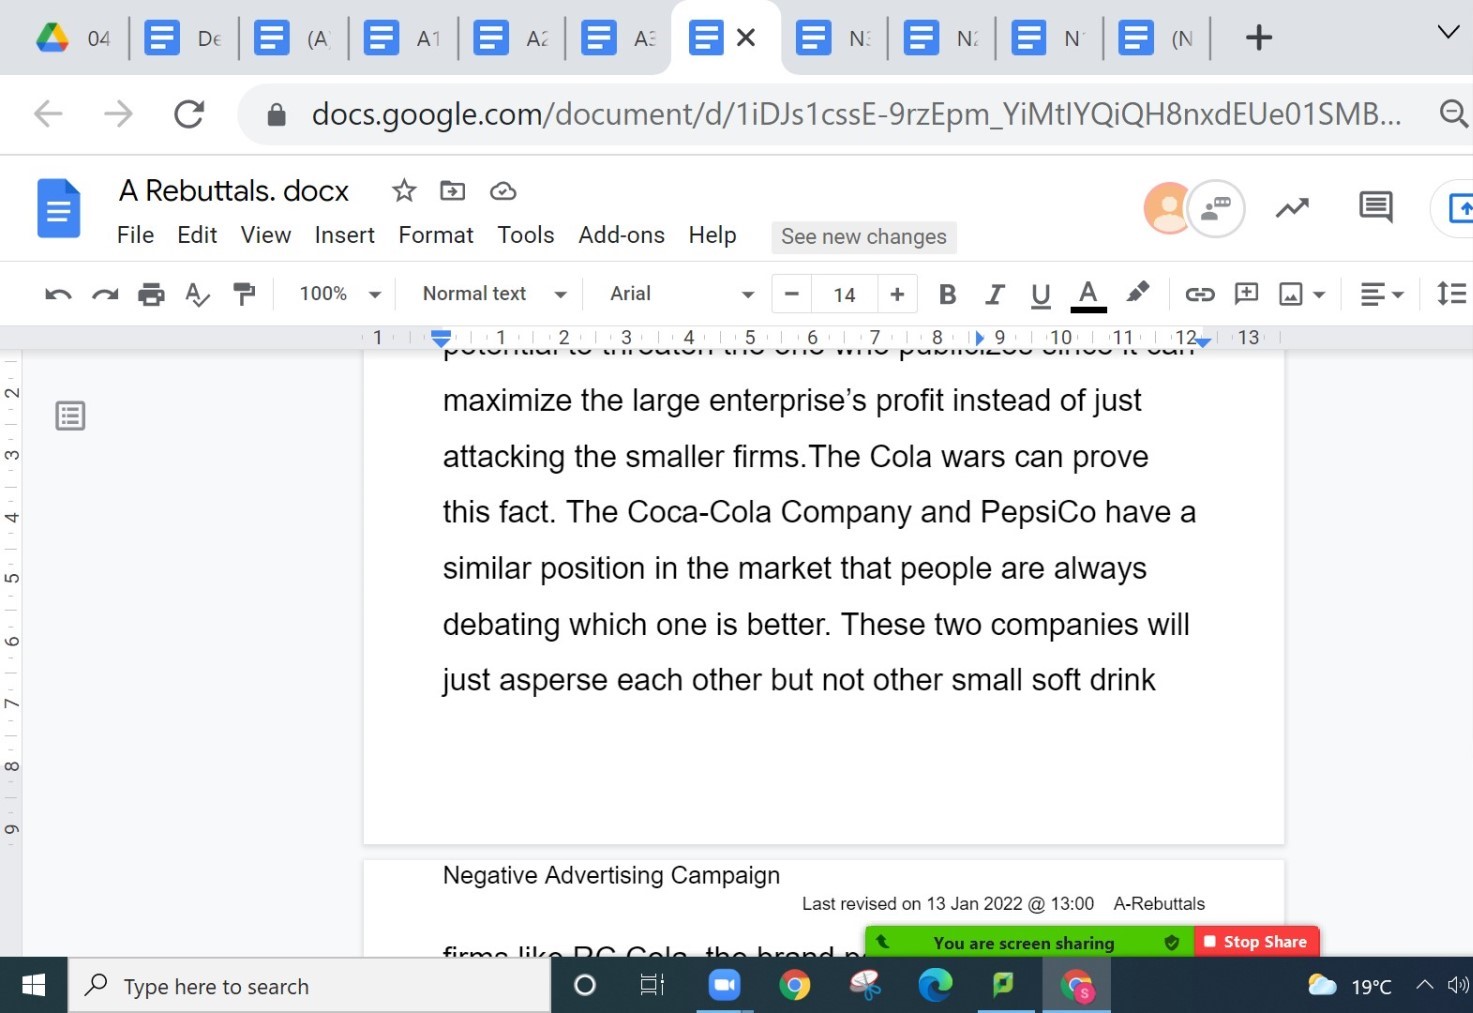Open the Help menu
1473x1013 pixels.
pyautogui.click(x=712, y=235)
